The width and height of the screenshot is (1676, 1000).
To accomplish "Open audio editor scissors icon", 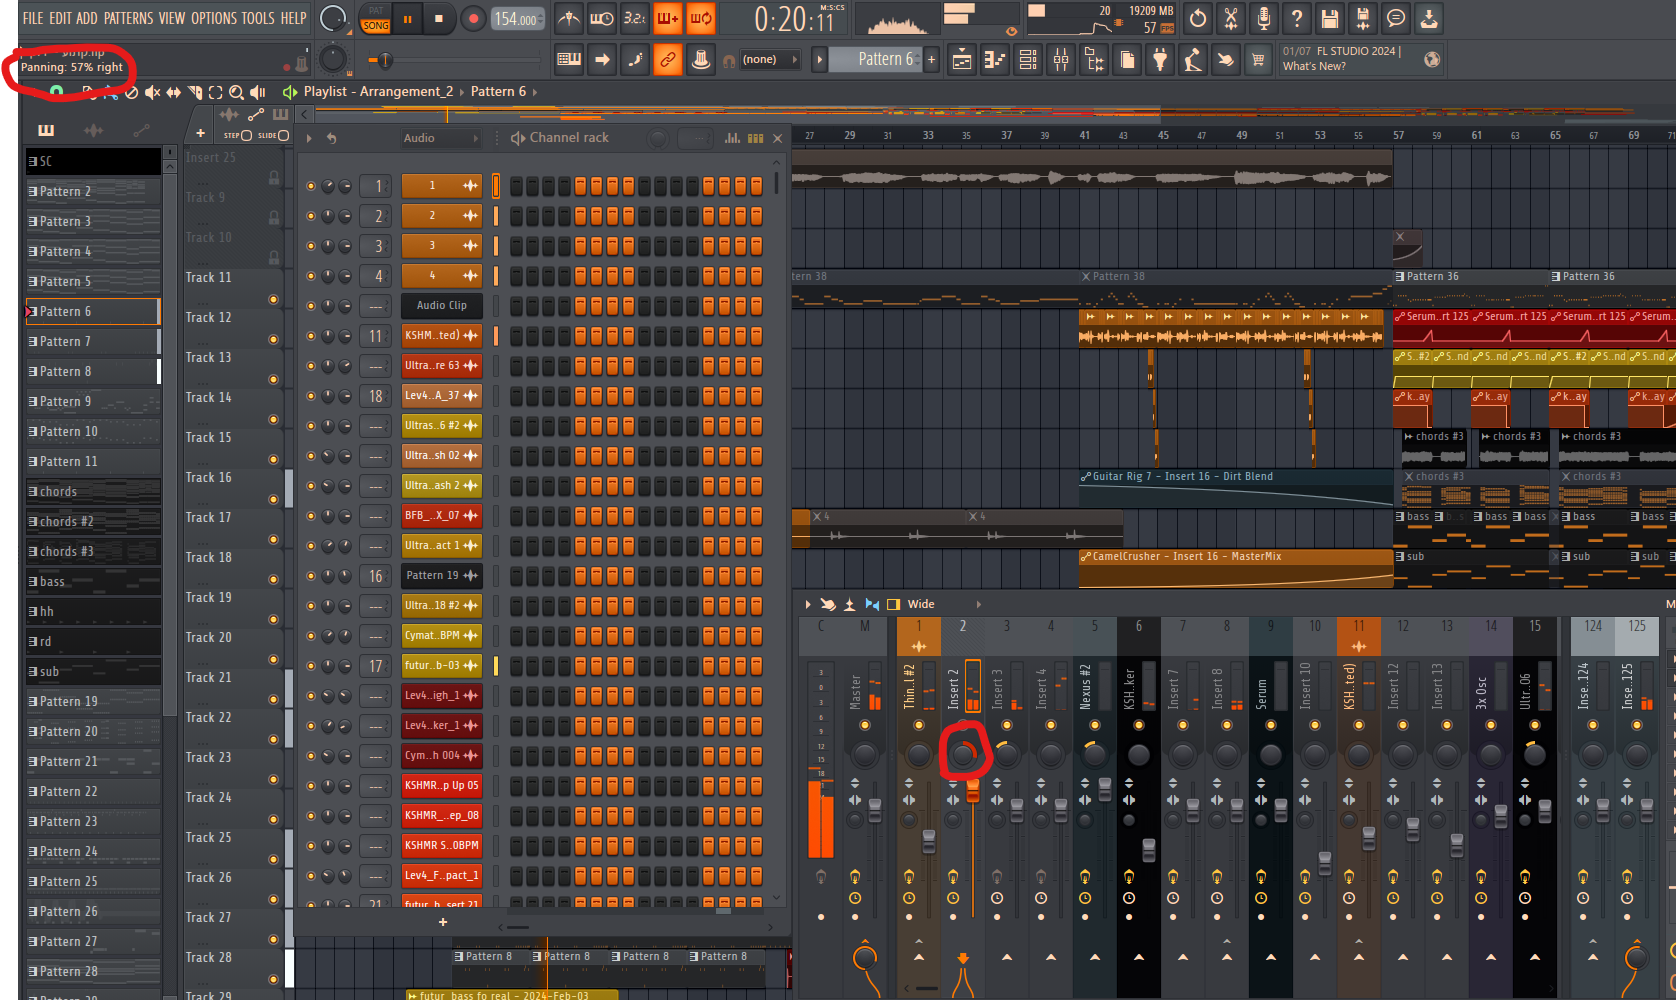I will [x=1231, y=18].
